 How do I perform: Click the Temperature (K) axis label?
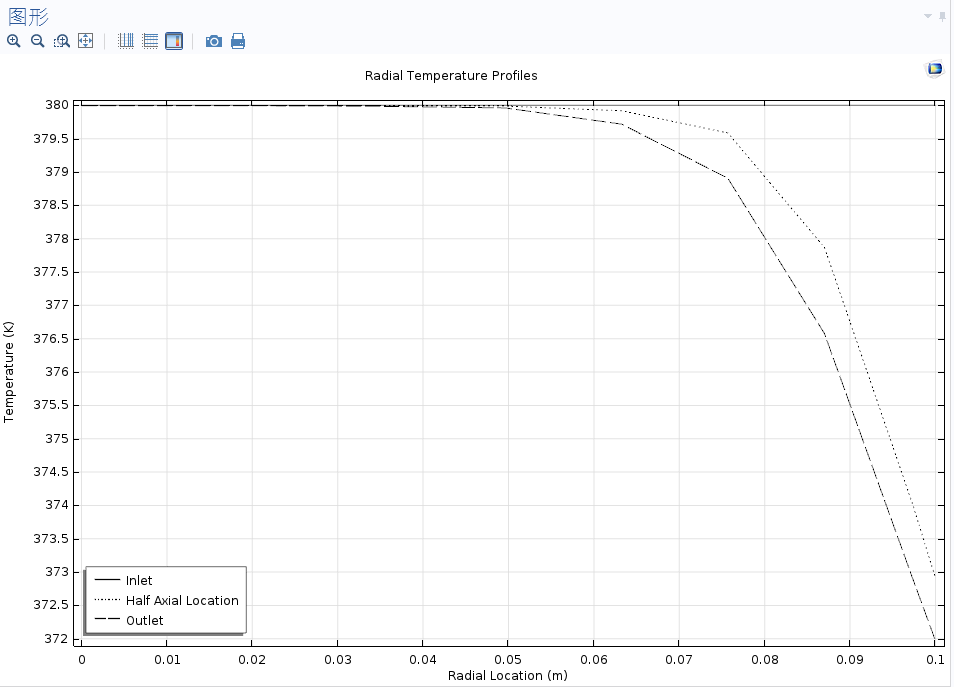tap(9, 372)
